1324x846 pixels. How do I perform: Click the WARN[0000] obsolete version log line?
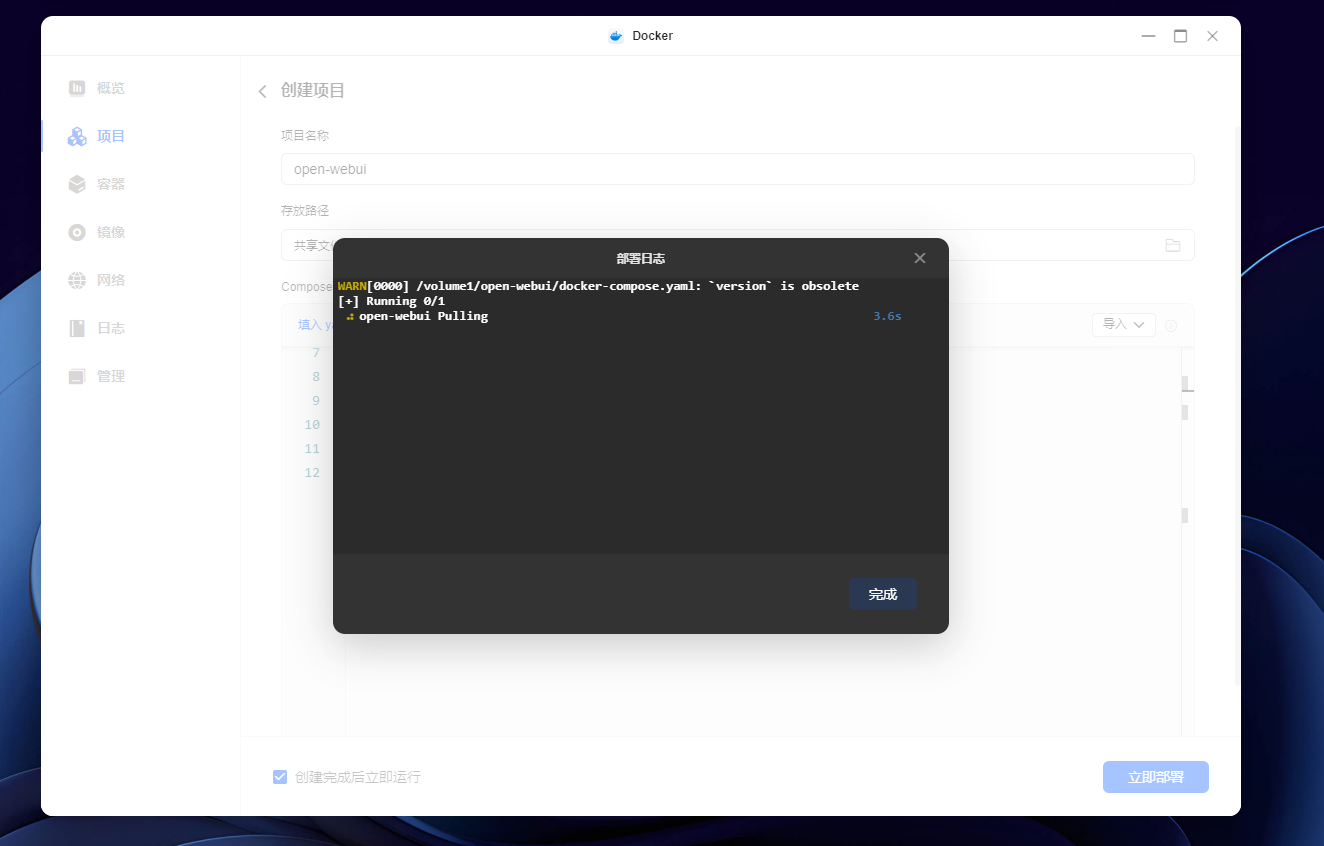pos(598,286)
